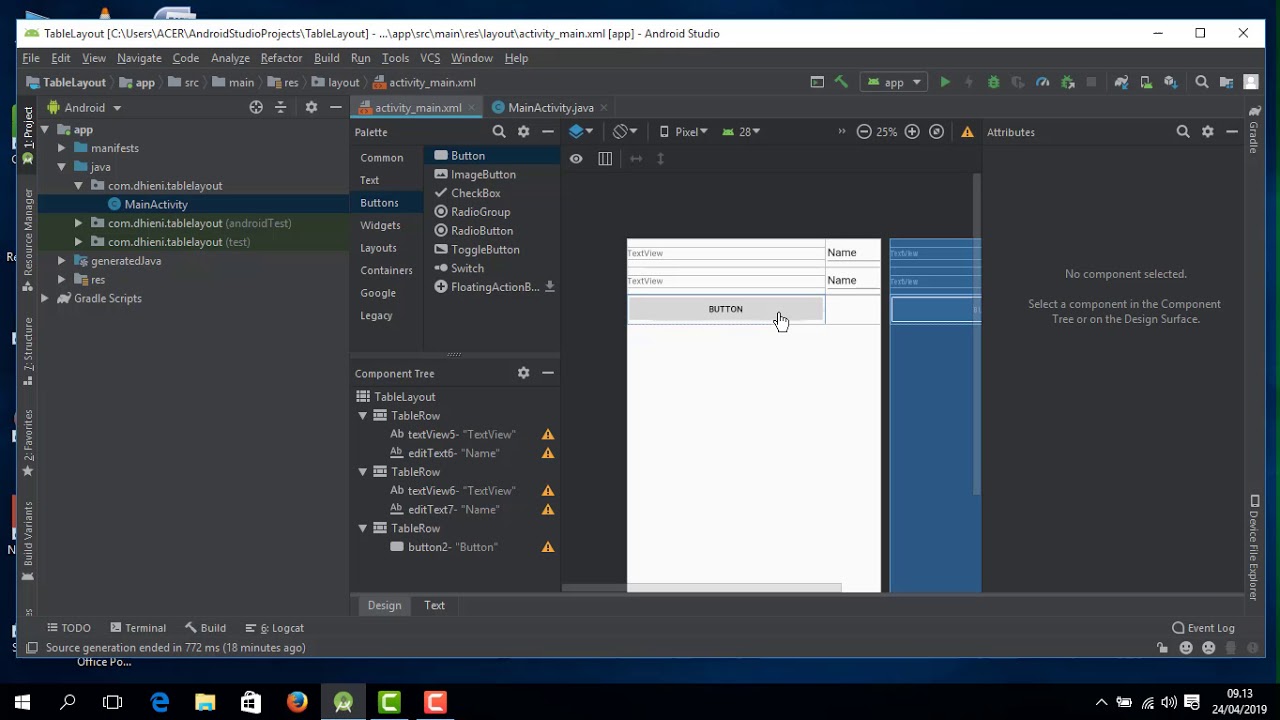This screenshot has width=1280, height=720.
Task: Open Component Tree settings gear
Action: 523,373
